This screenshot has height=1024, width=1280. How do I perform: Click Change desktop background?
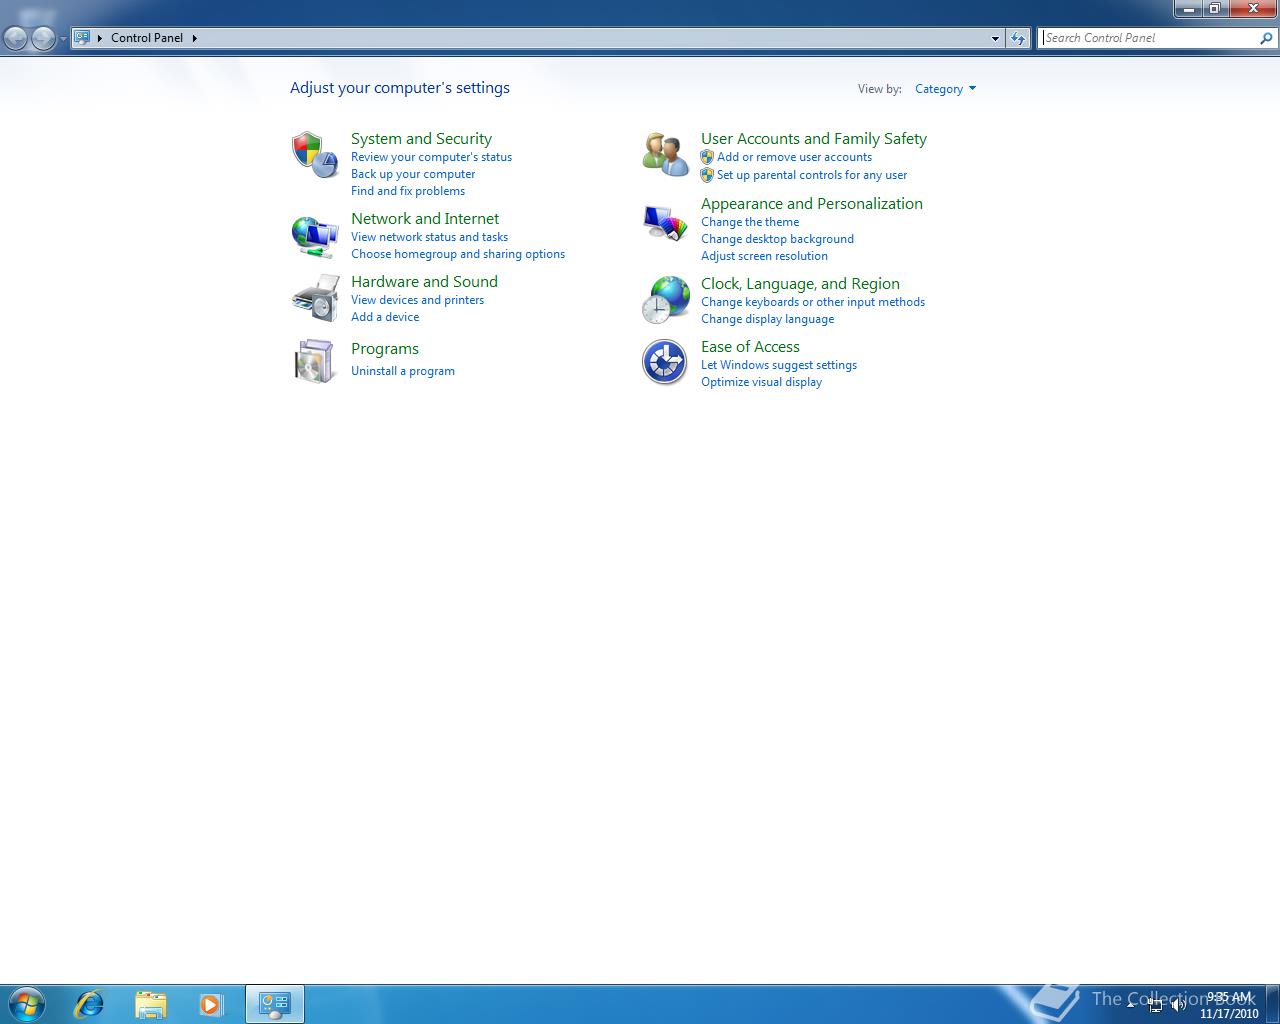coord(777,239)
